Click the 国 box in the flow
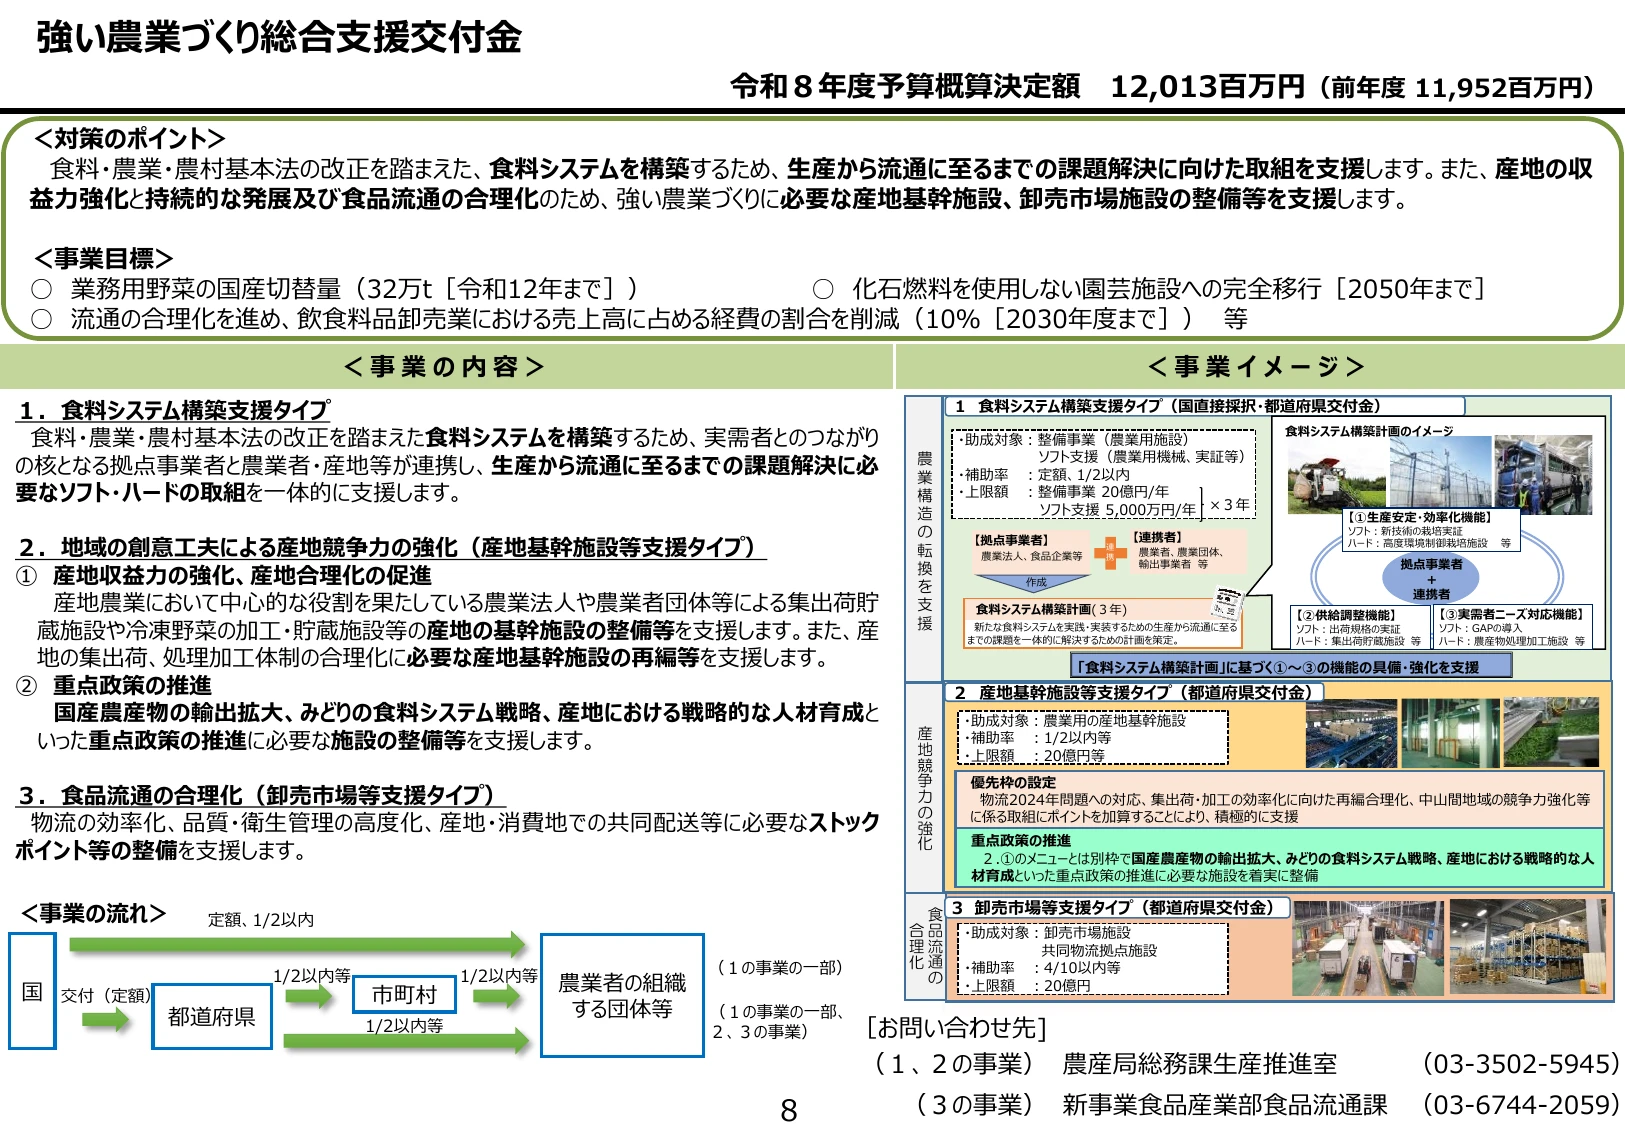 pos(32,991)
